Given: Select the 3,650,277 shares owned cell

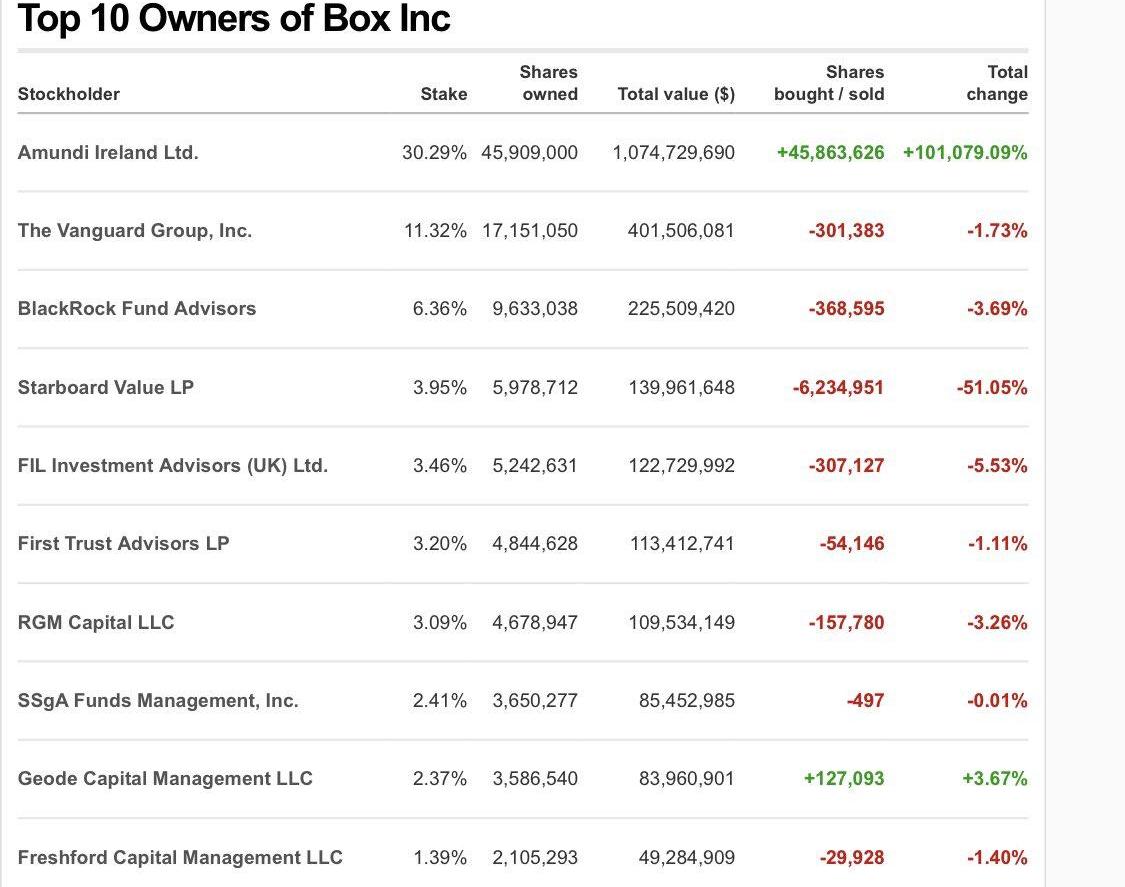Looking at the screenshot, I should click(x=535, y=700).
